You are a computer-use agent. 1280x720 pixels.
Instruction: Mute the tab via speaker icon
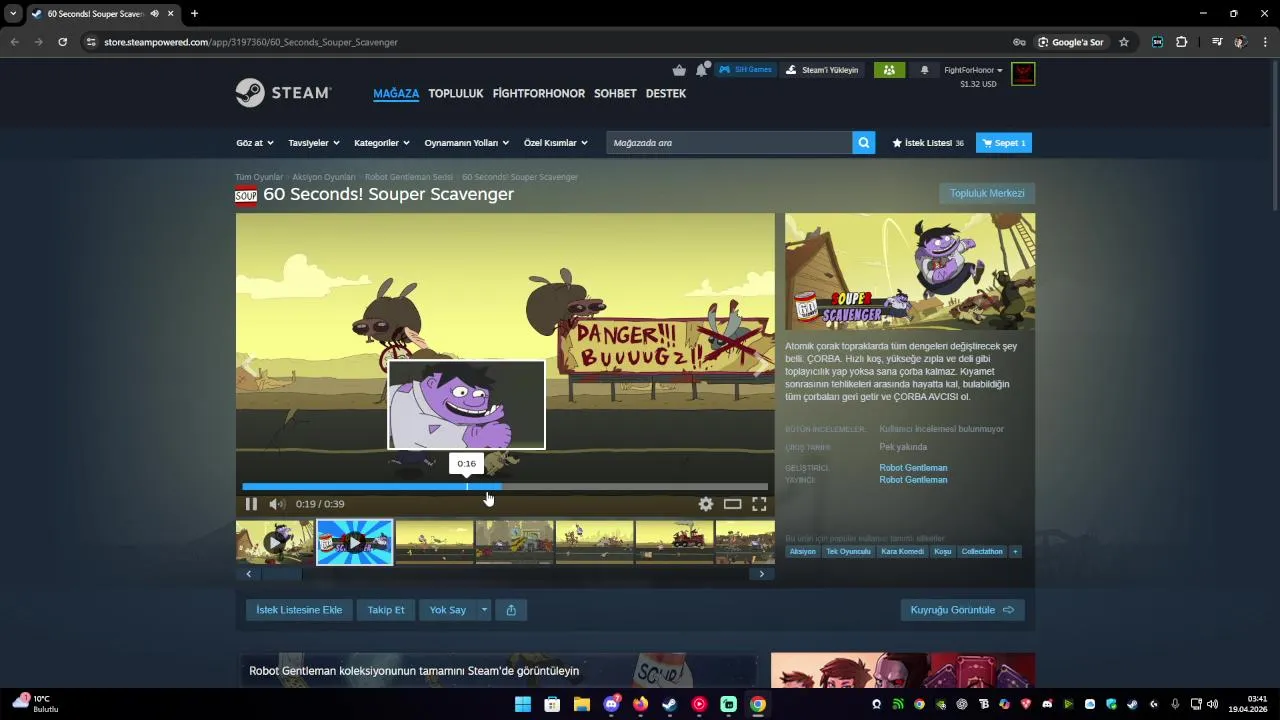point(154,13)
